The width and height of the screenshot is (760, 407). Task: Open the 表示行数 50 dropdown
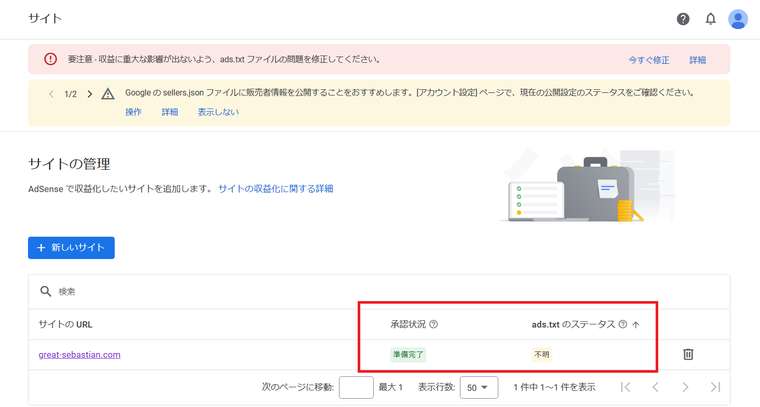pyautogui.click(x=478, y=387)
